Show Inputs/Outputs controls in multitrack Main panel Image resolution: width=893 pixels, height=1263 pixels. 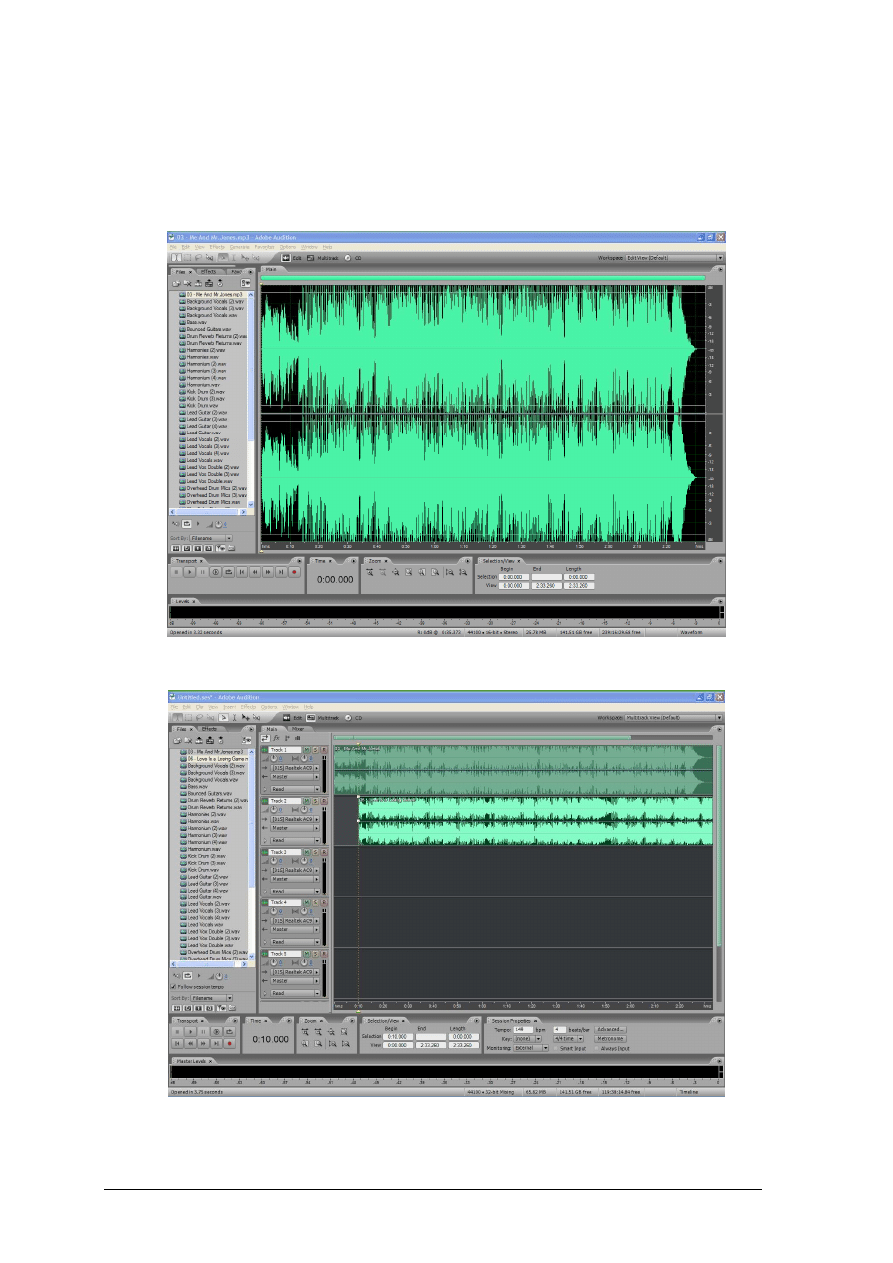pos(265,738)
